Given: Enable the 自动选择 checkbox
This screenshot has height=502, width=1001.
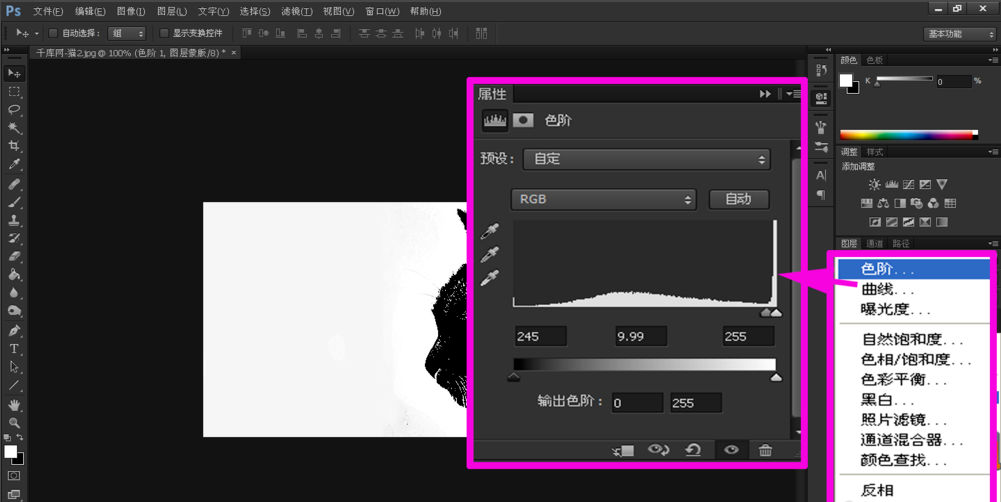Looking at the screenshot, I should [x=54, y=33].
